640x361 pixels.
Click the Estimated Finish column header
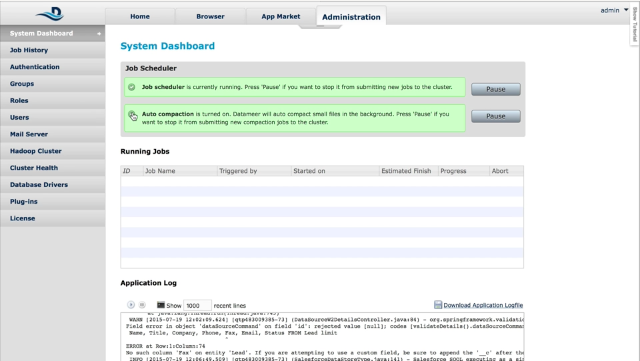tap(409, 171)
